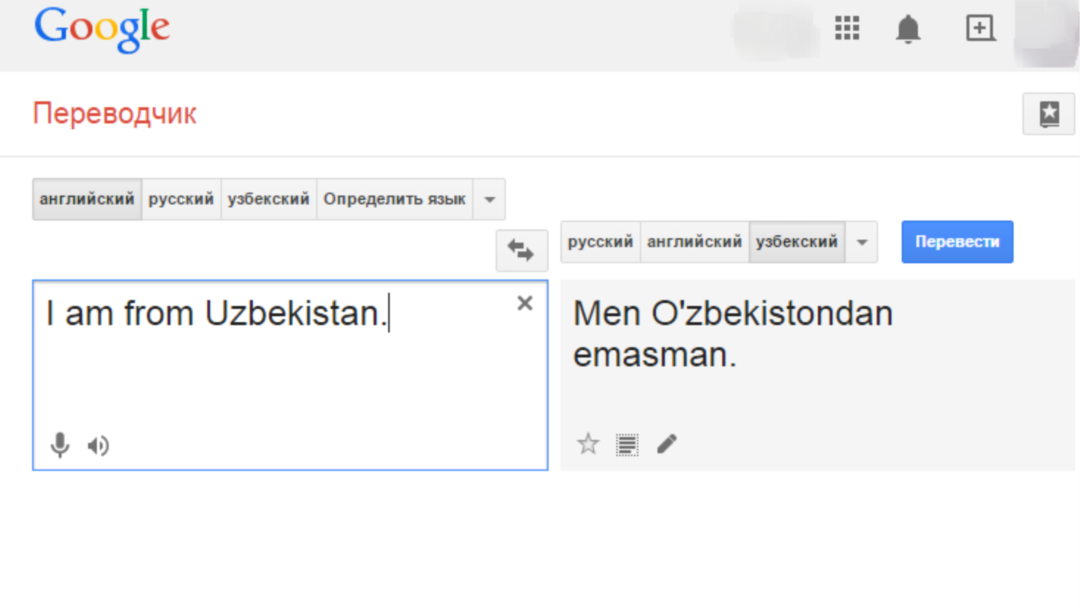Viewport: 1080px width, 608px height.
Task: Select русский as source language
Action: (x=181, y=199)
